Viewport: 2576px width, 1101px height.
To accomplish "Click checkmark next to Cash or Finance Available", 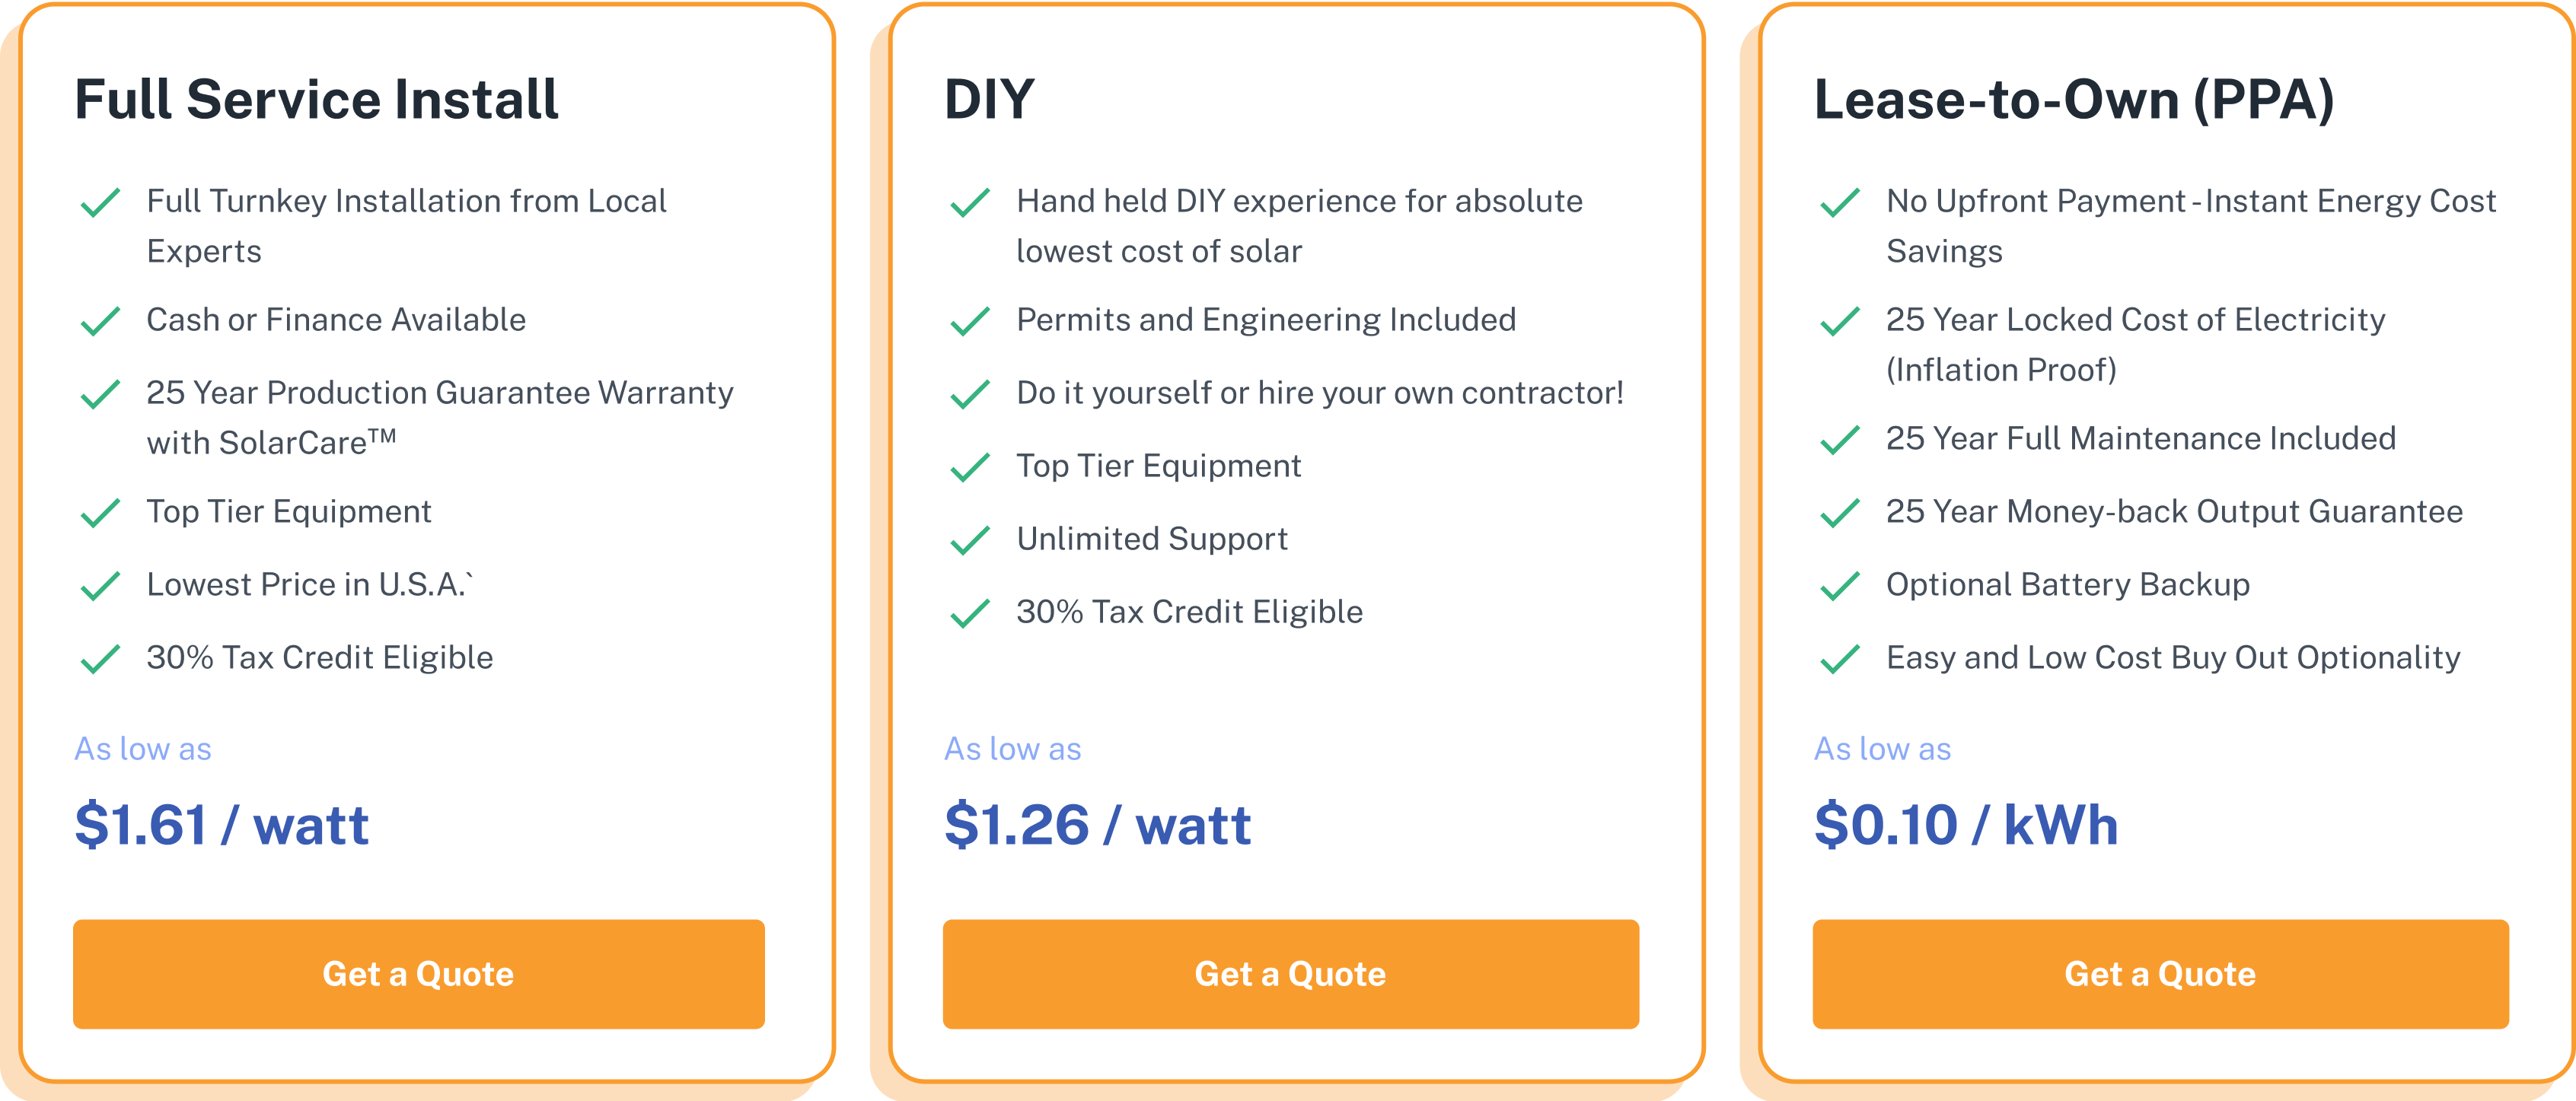I will click(x=100, y=322).
